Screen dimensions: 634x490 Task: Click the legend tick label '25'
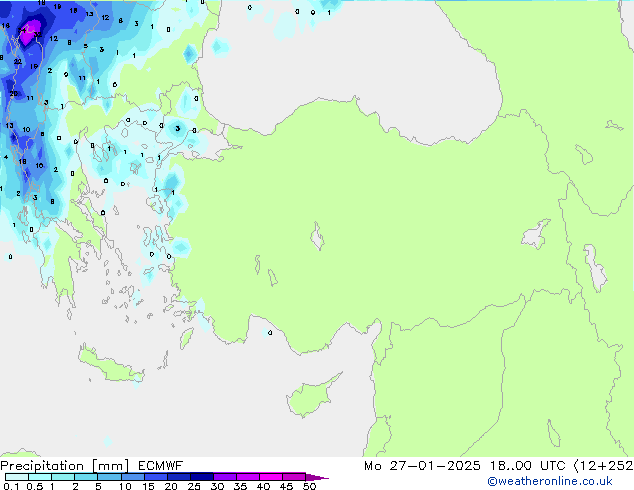pos(194,486)
